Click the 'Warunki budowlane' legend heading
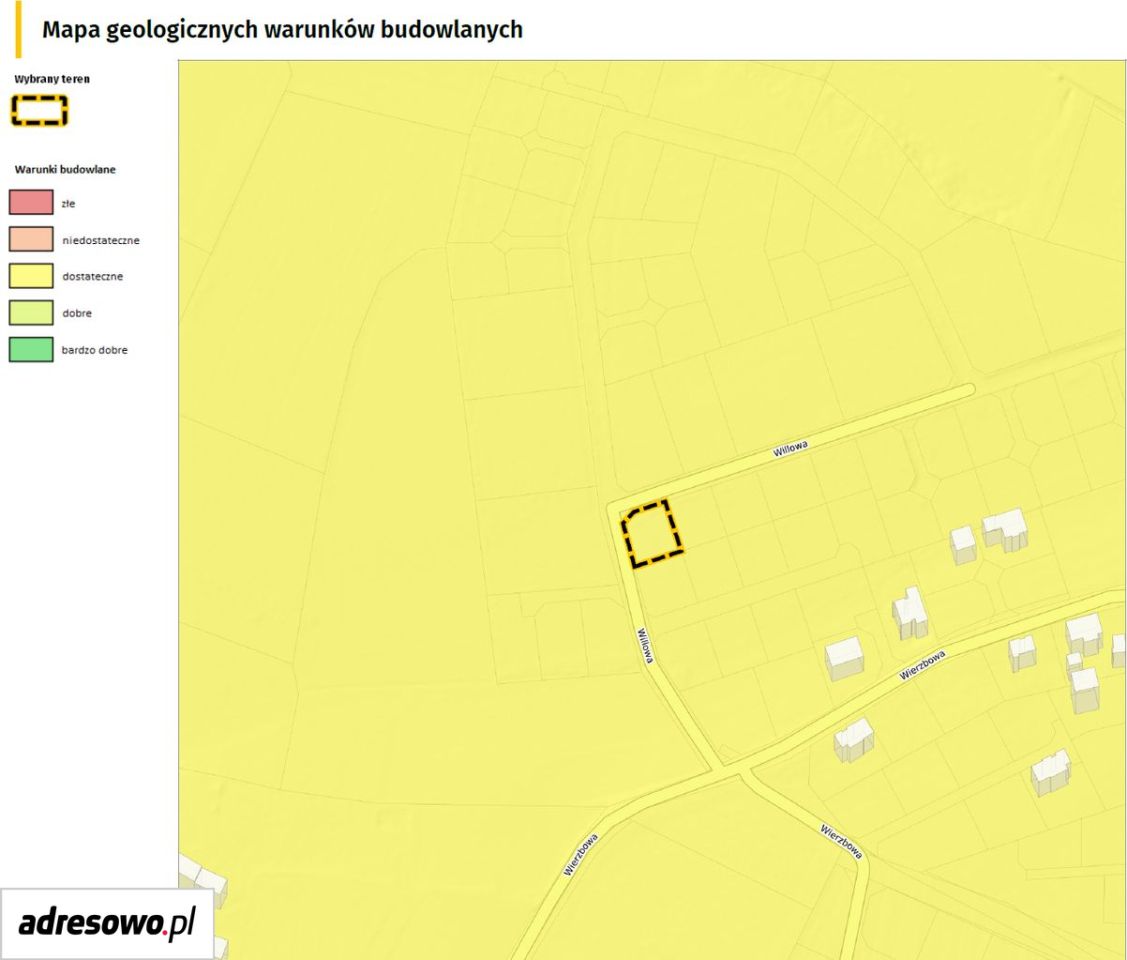 [65, 170]
